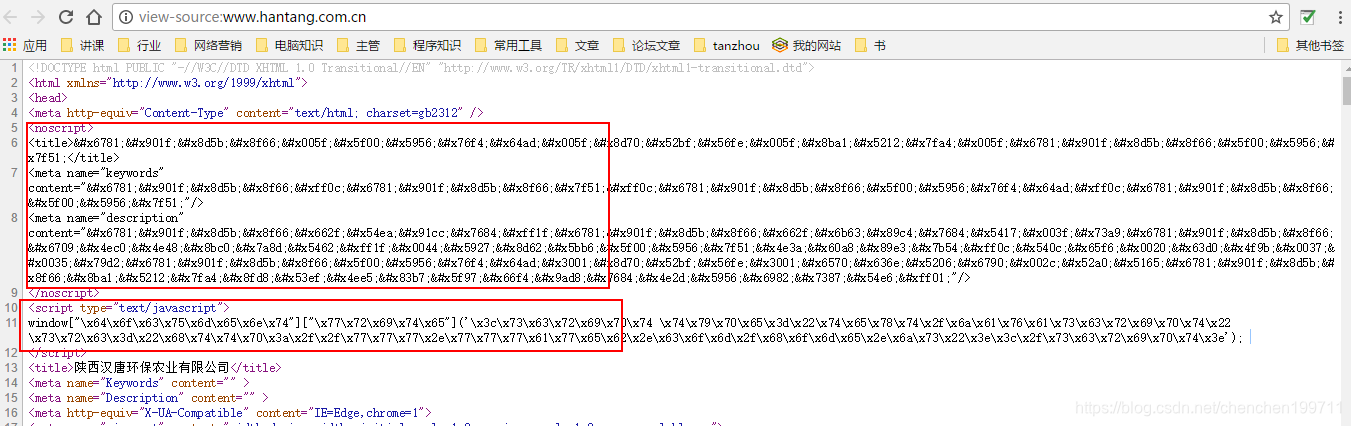The width and height of the screenshot is (1351, 426).
Task: Open the 讲课 bookmark folder
Action: pyautogui.click(x=83, y=45)
